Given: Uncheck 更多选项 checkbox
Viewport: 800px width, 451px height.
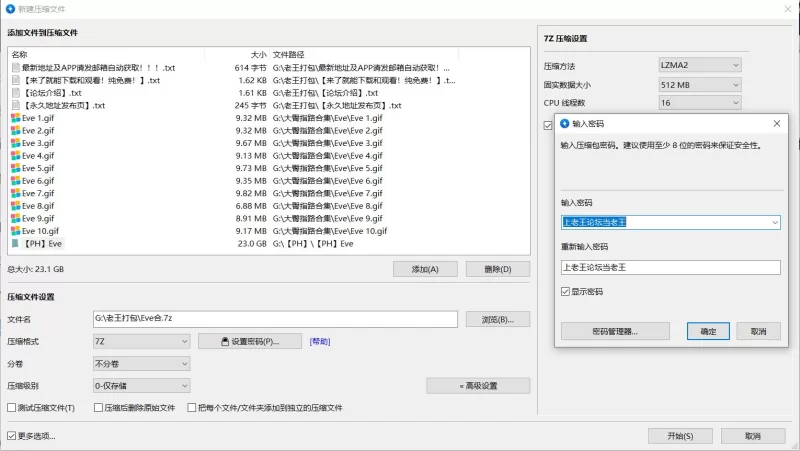Looking at the screenshot, I should 11,436.
